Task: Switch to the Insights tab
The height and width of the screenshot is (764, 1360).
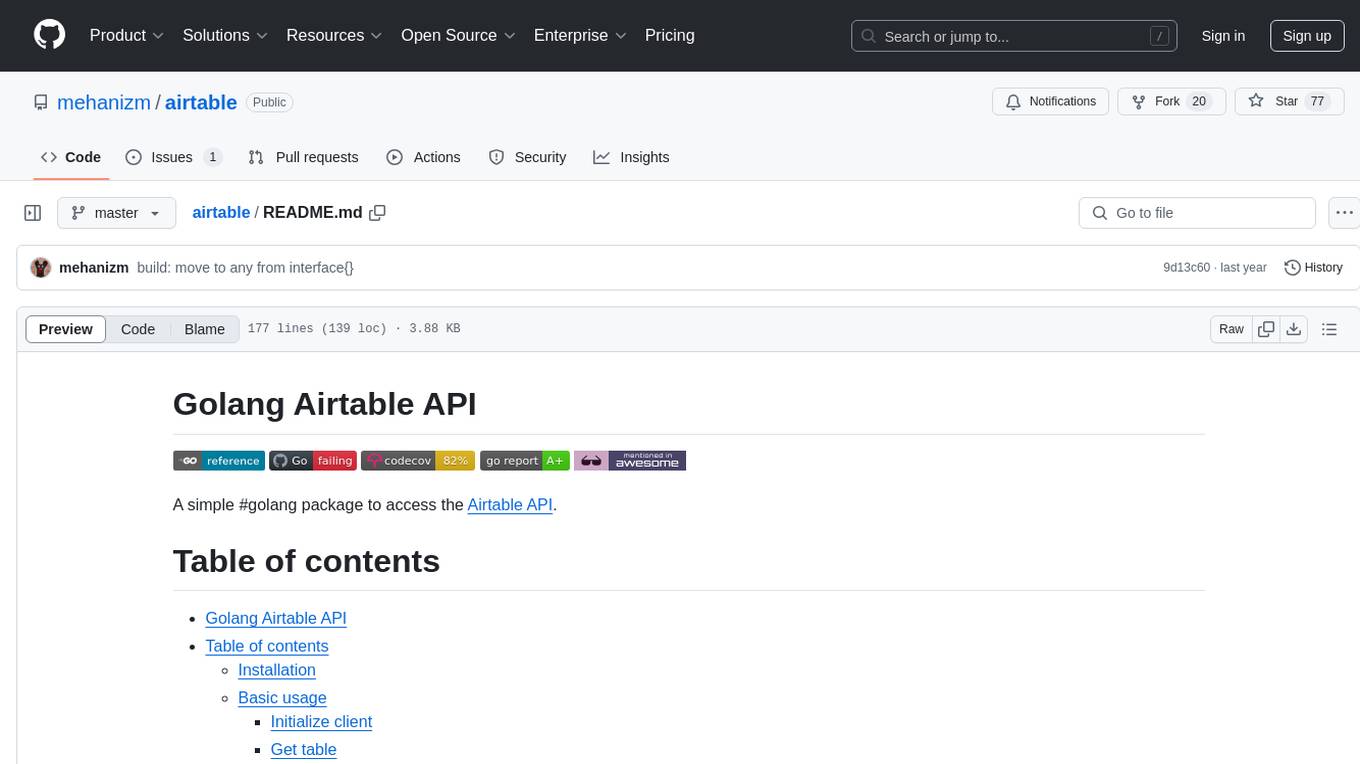Action: 631,157
